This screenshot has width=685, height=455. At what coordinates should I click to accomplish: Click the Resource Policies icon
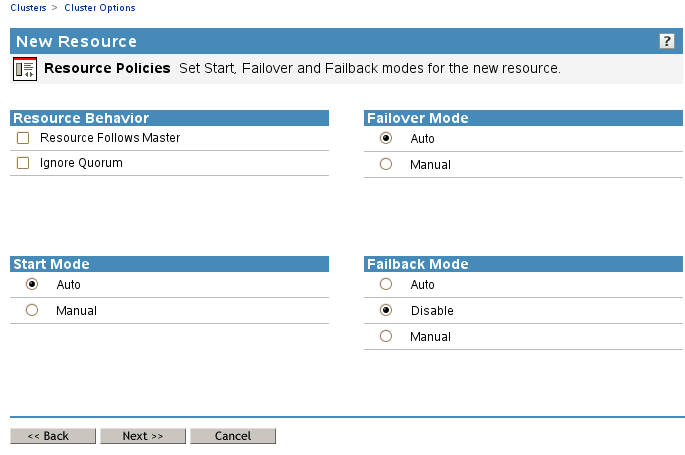tap(25, 69)
